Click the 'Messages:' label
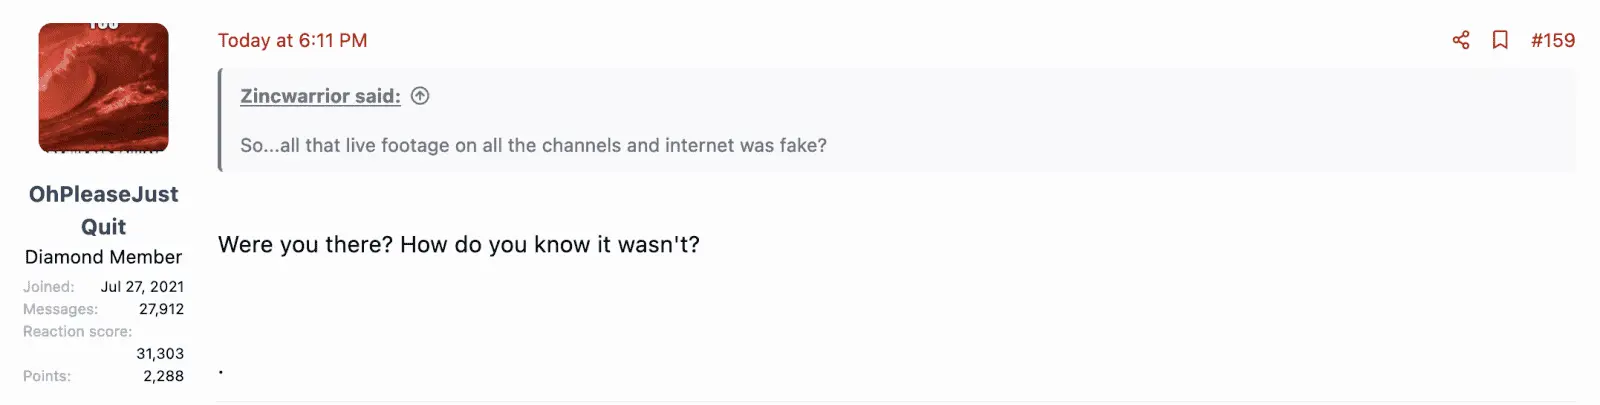The width and height of the screenshot is (1600, 405). click(60, 309)
